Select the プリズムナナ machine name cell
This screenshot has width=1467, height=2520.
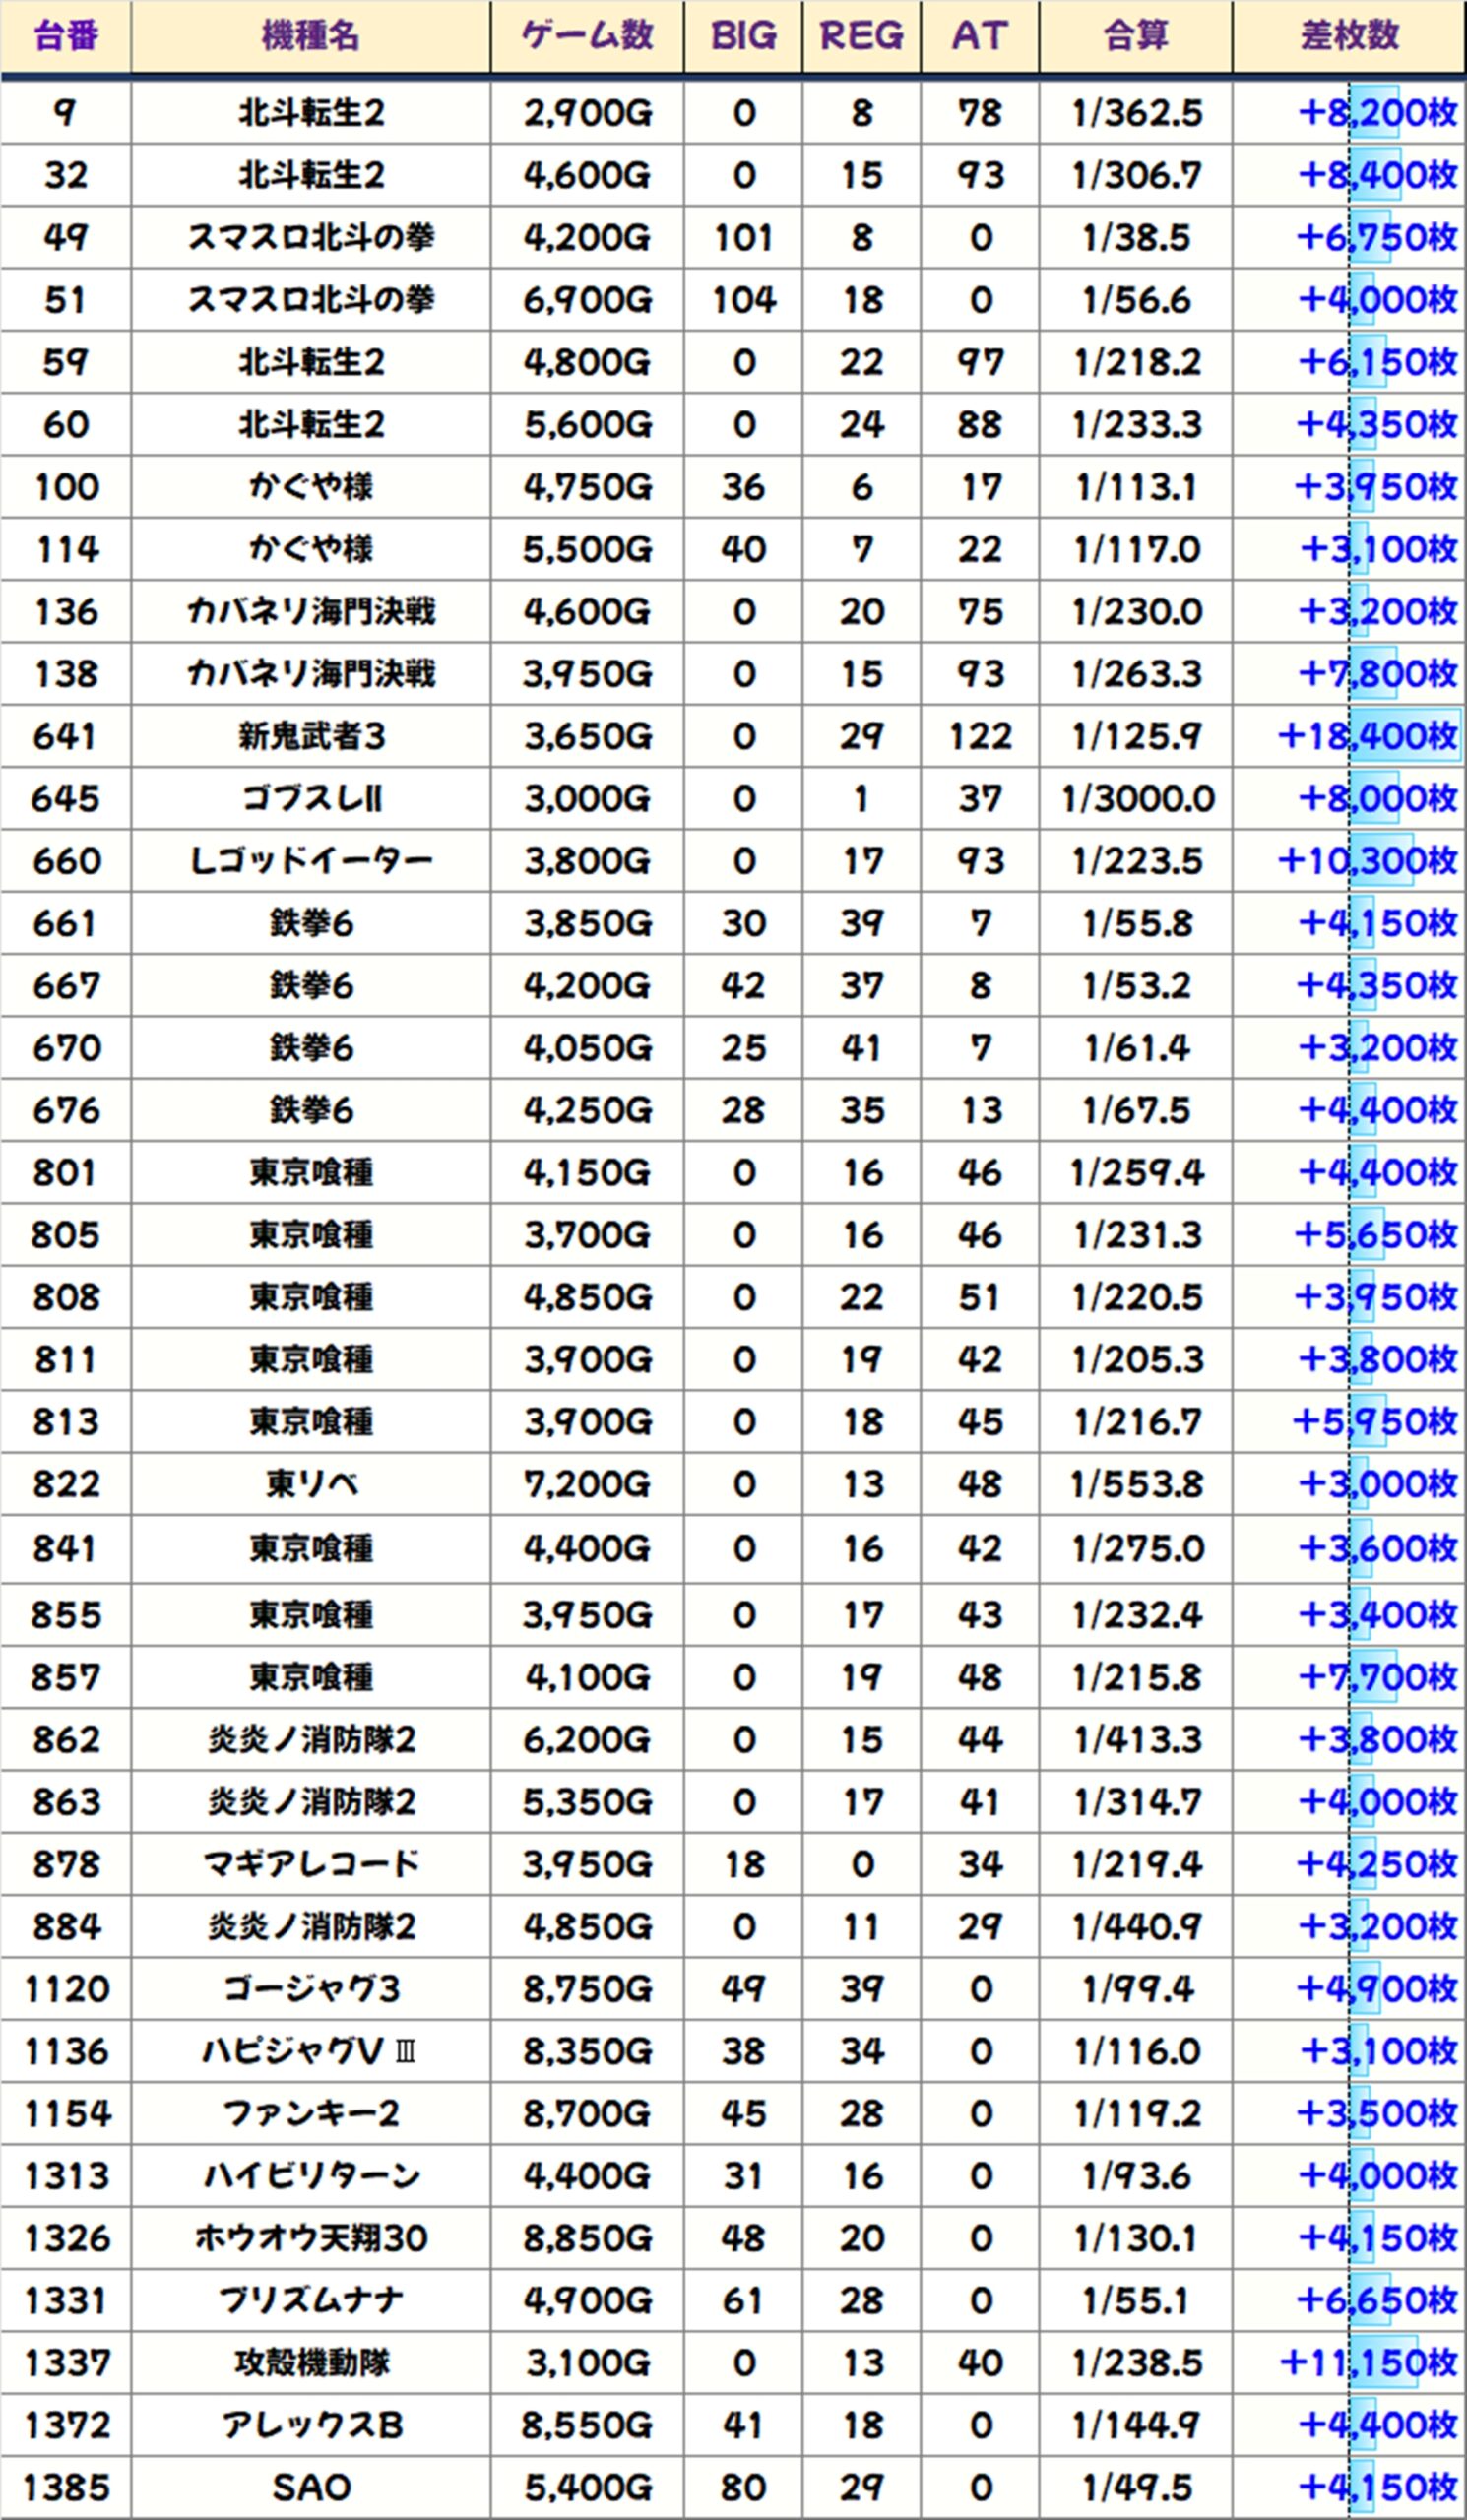tap(310, 2300)
